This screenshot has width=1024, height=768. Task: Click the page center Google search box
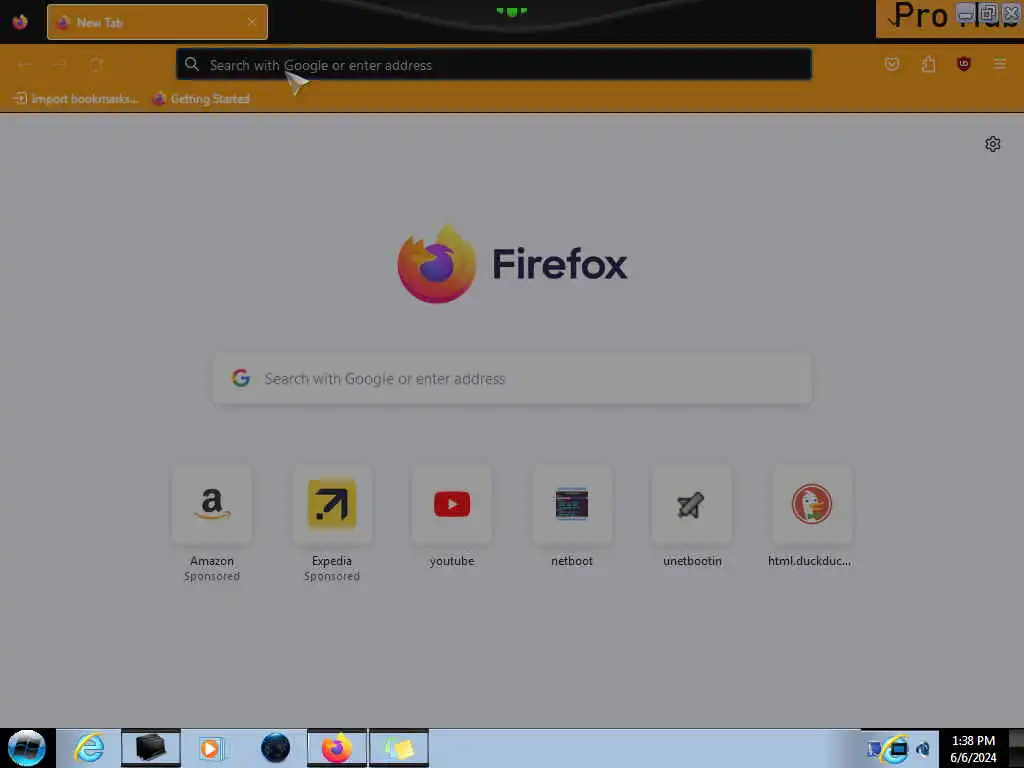tap(512, 379)
